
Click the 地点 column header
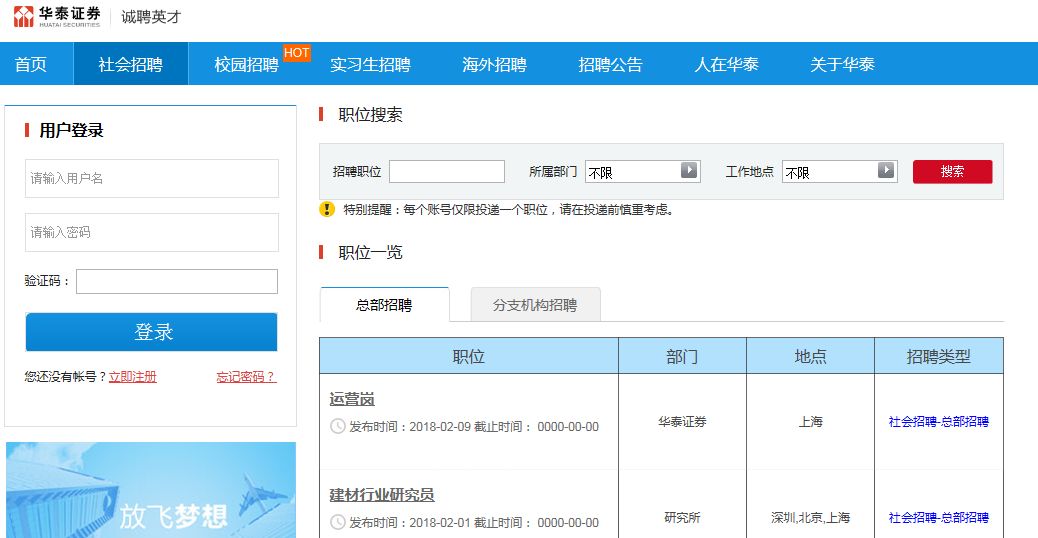[810, 356]
